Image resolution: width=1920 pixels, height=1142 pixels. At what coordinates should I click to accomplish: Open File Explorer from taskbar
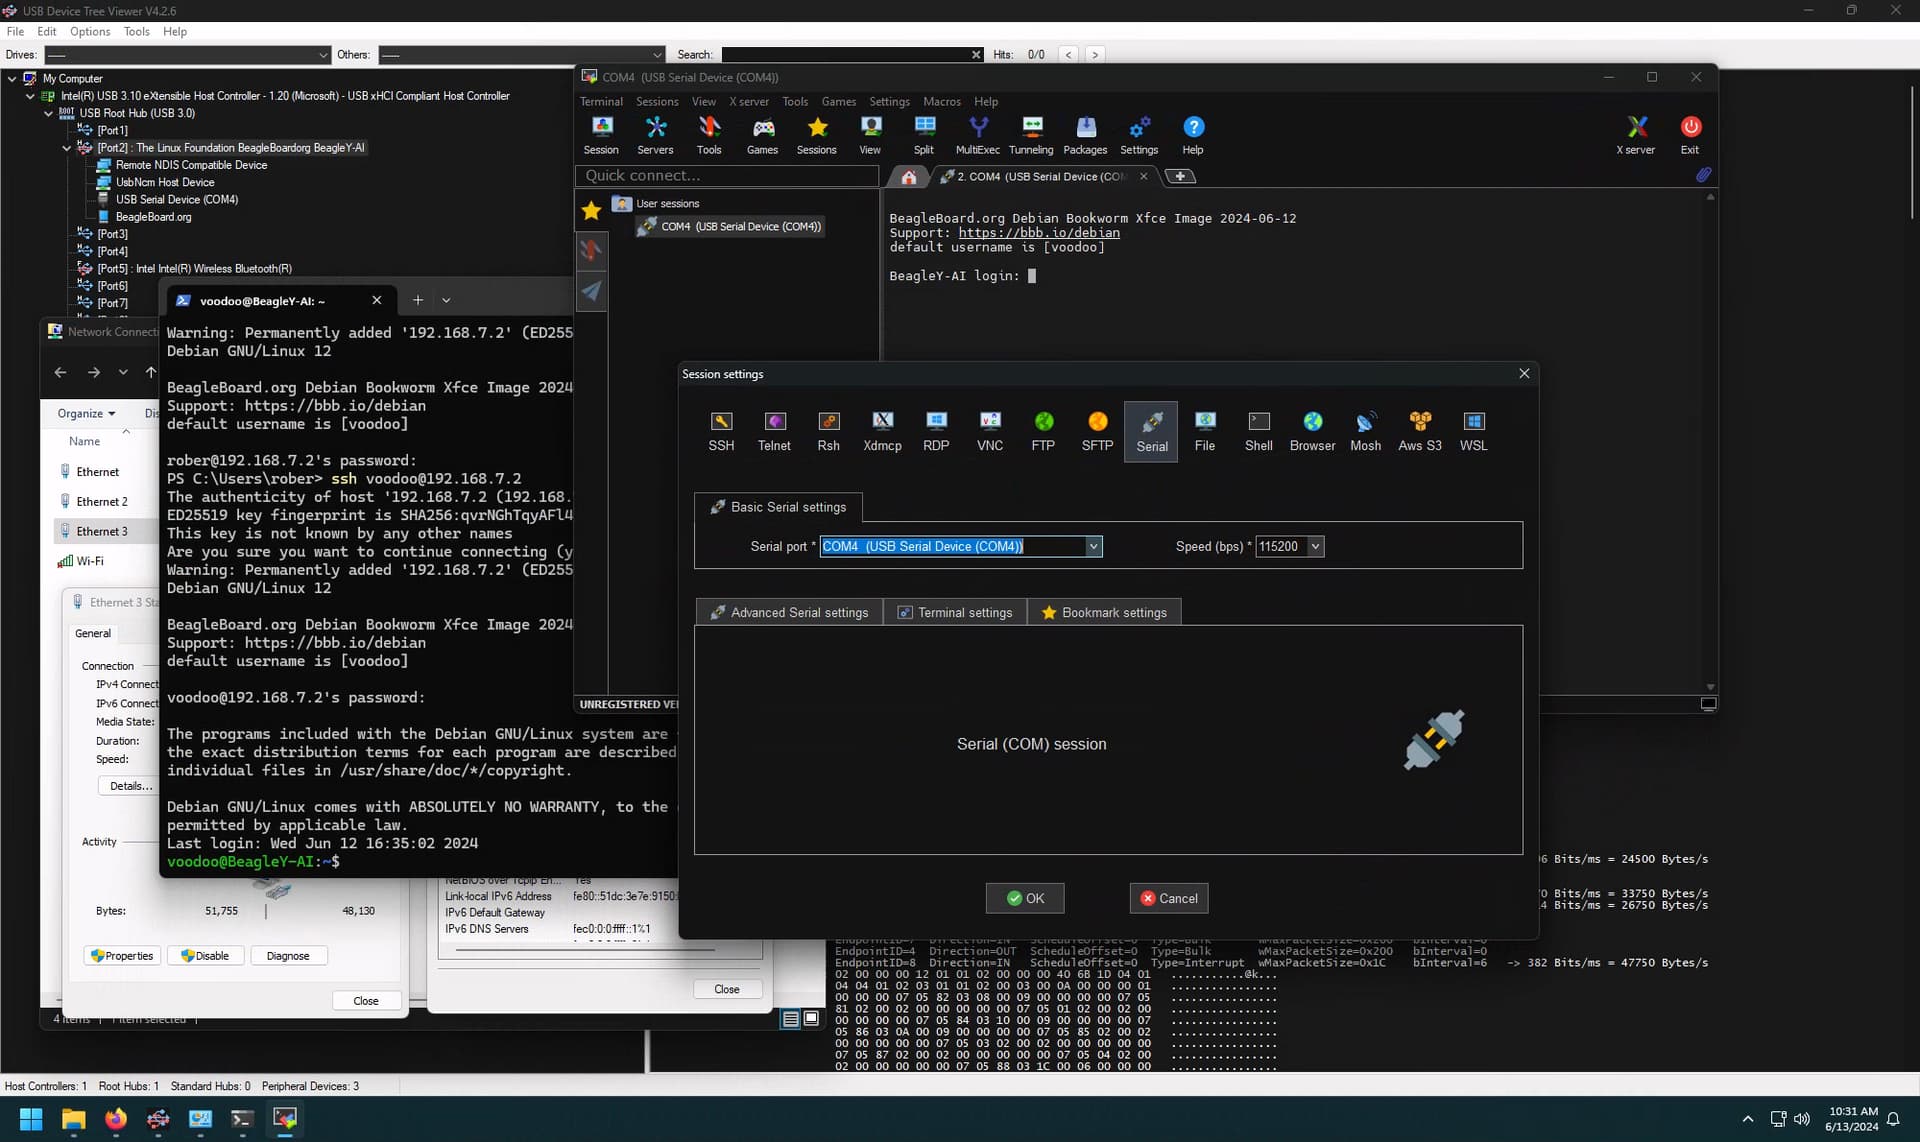point(73,1119)
